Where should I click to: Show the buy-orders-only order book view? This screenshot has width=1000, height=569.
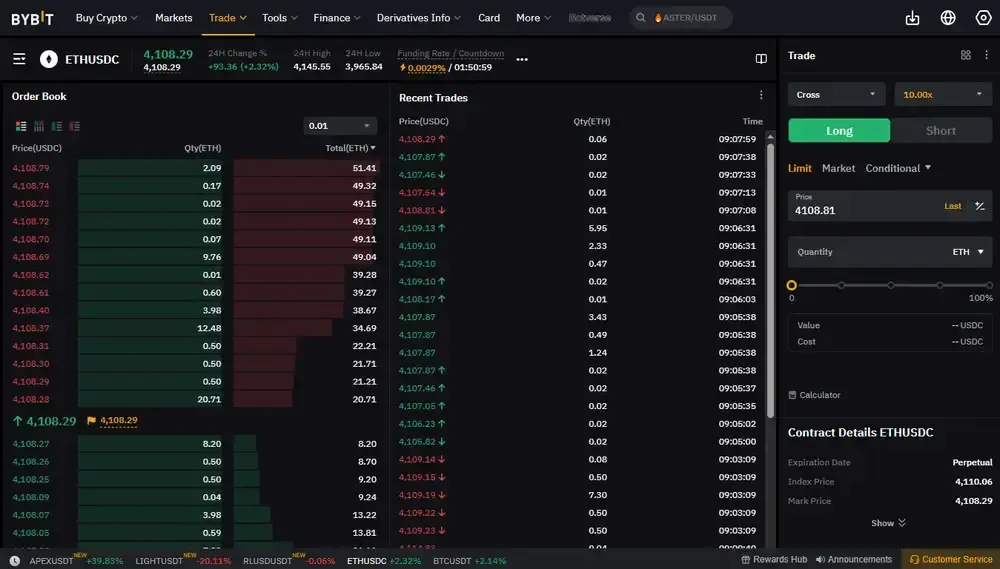tap(57, 126)
